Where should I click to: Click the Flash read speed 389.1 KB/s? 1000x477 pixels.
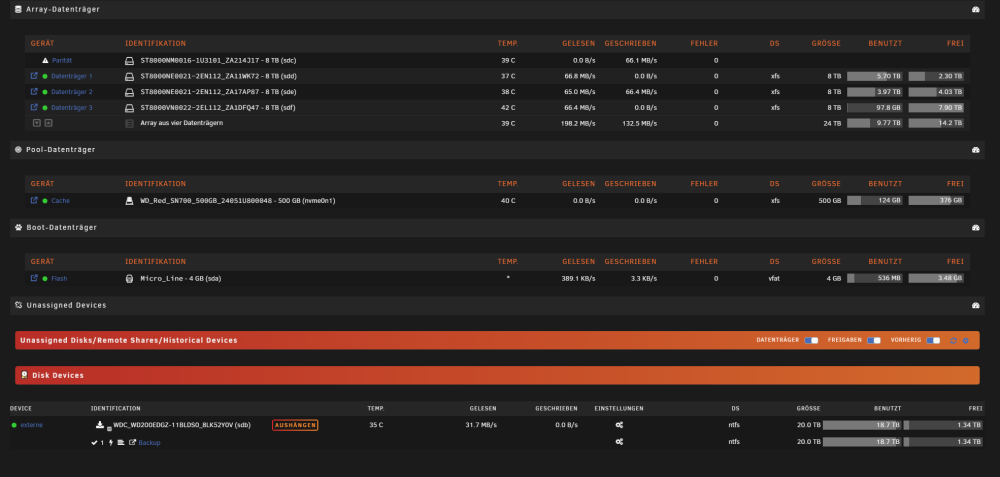tap(578, 278)
